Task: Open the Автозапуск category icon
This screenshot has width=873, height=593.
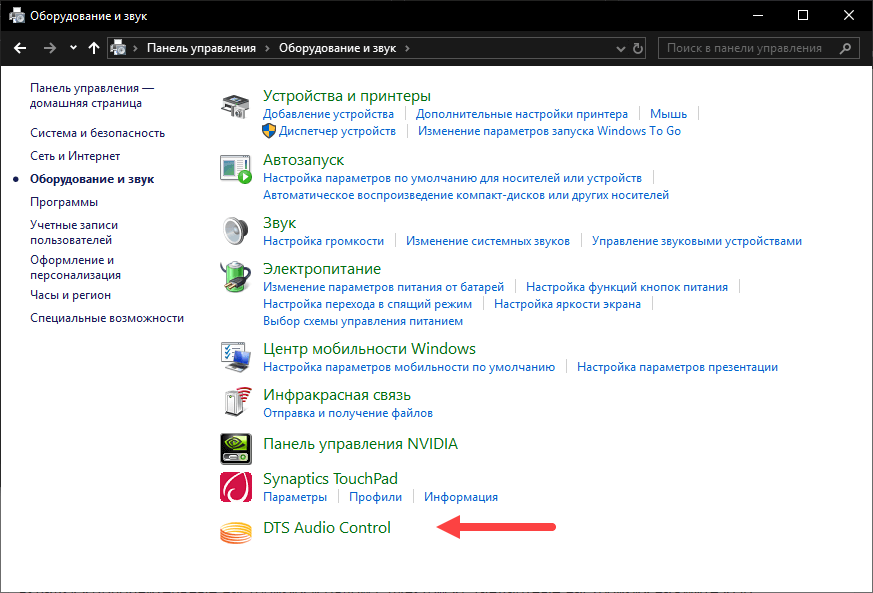Action: tap(236, 169)
